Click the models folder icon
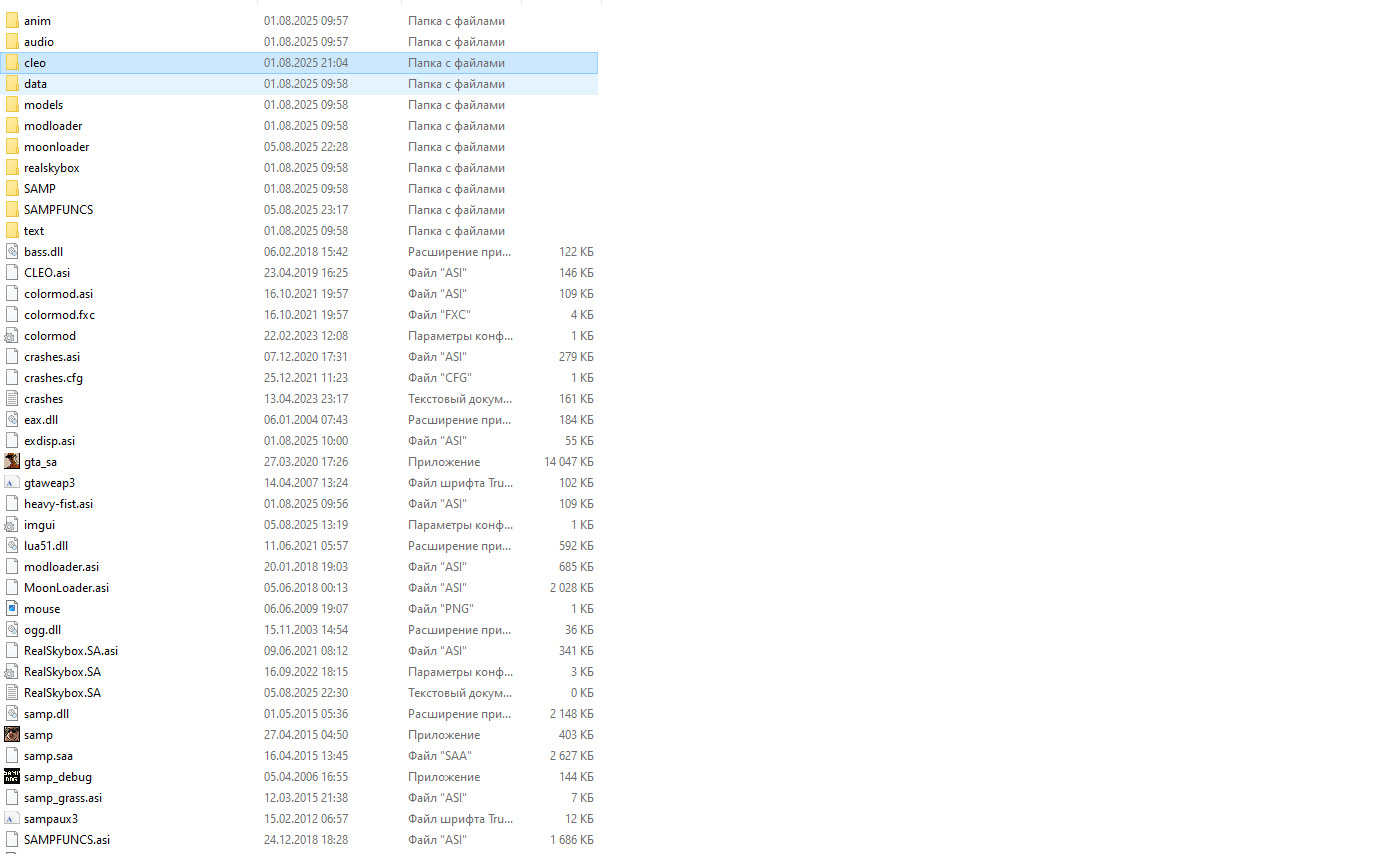Image resolution: width=1384 pixels, height=854 pixels. pyautogui.click(x=12, y=105)
